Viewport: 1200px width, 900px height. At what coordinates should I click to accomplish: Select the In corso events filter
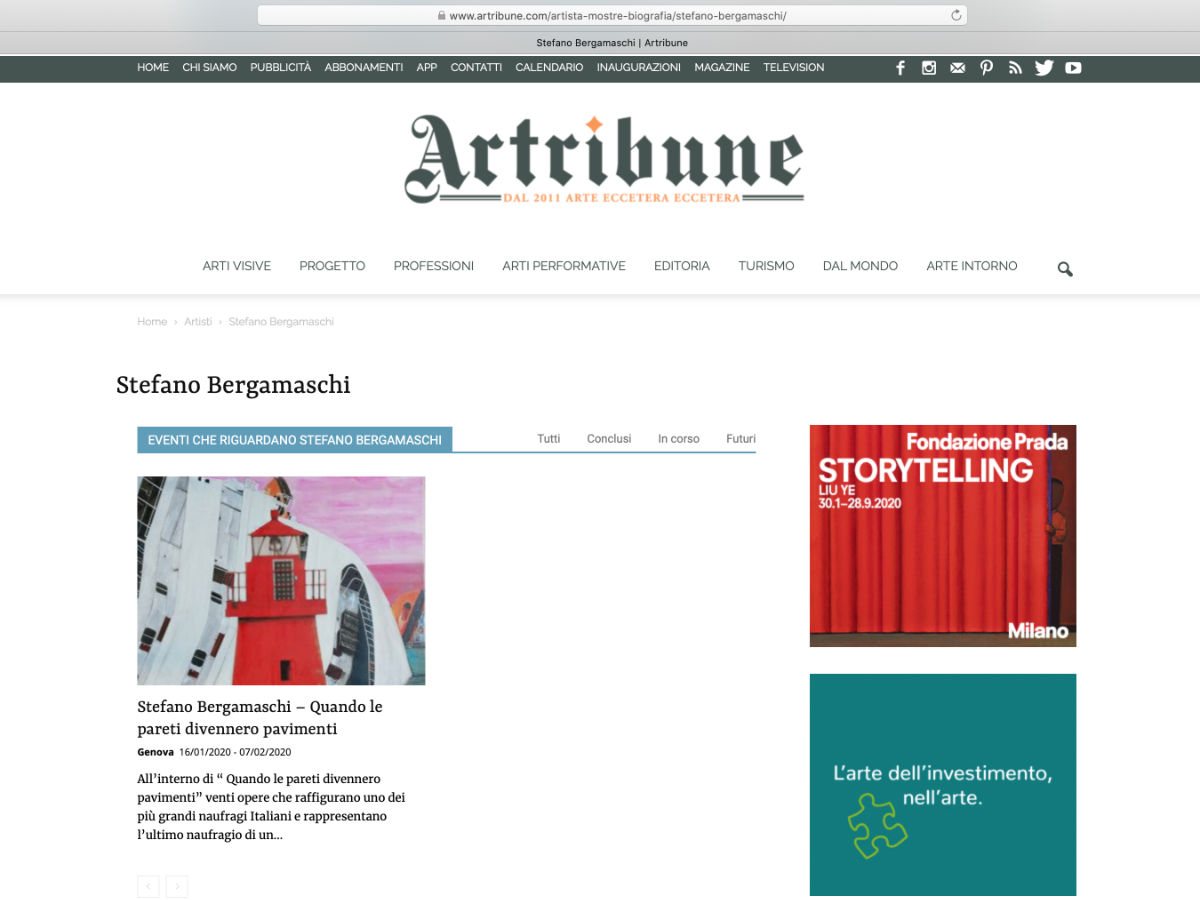coord(679,439)
